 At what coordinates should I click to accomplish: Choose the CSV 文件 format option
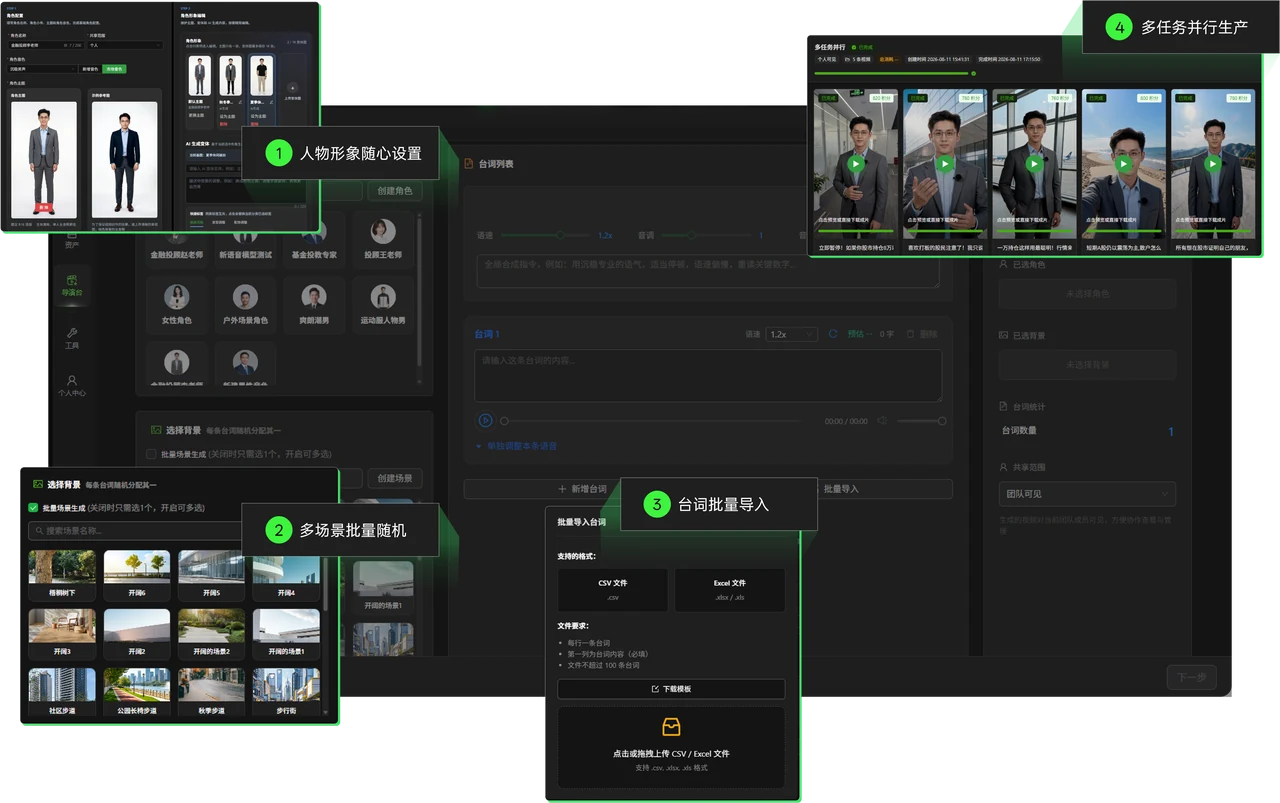pos(612,589)
